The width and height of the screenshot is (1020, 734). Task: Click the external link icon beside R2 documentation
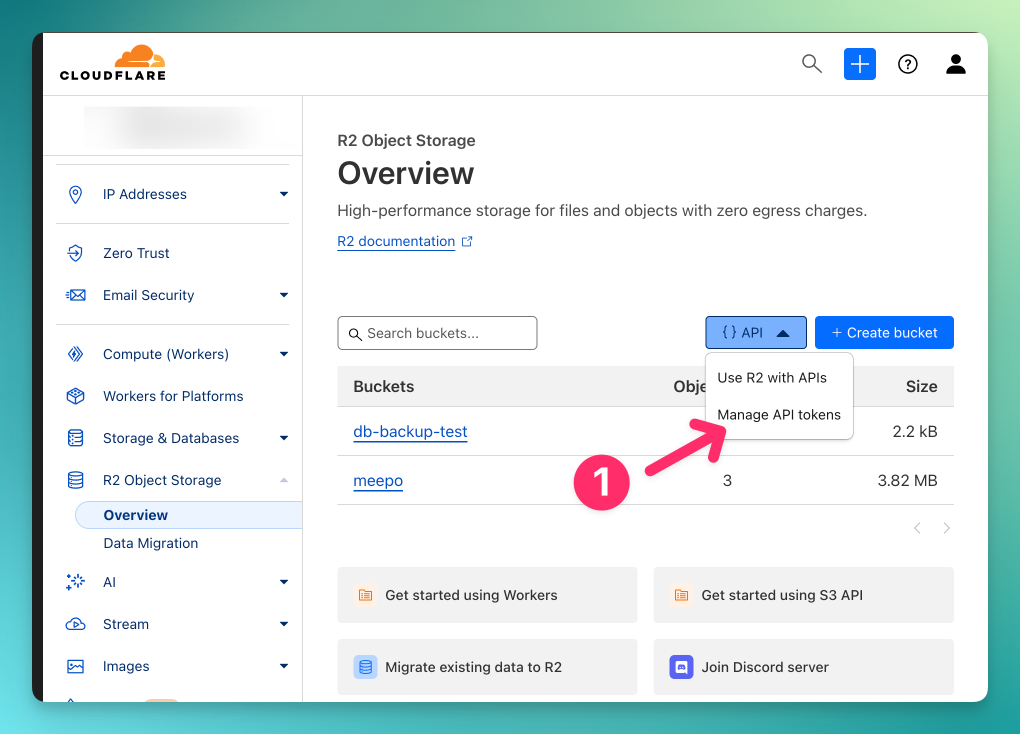pos(466,241)
